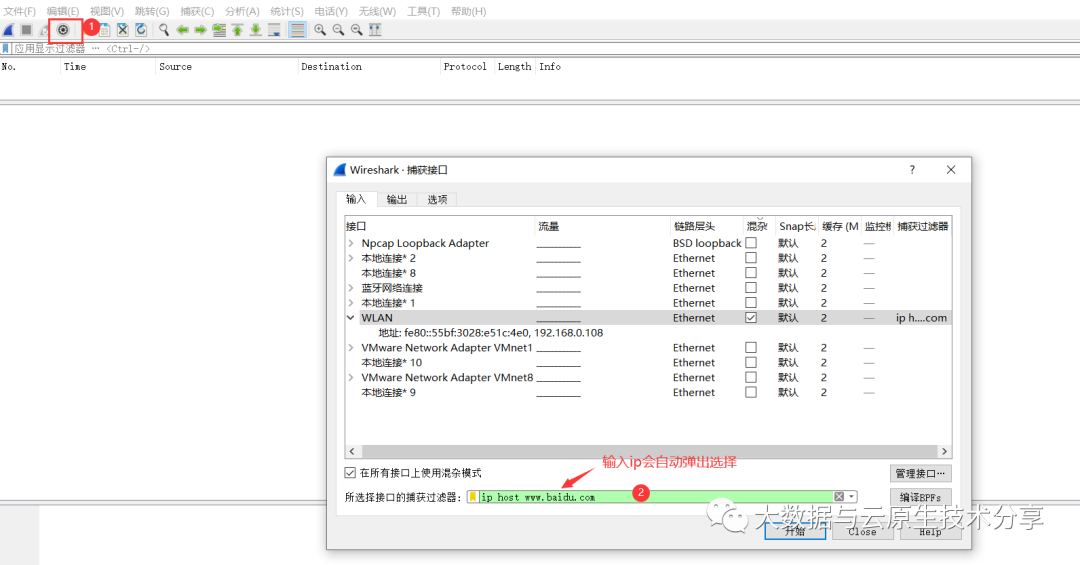
Task: Expand the Npcap Loopback Adapter row
Action: click(x=351, y=243)
